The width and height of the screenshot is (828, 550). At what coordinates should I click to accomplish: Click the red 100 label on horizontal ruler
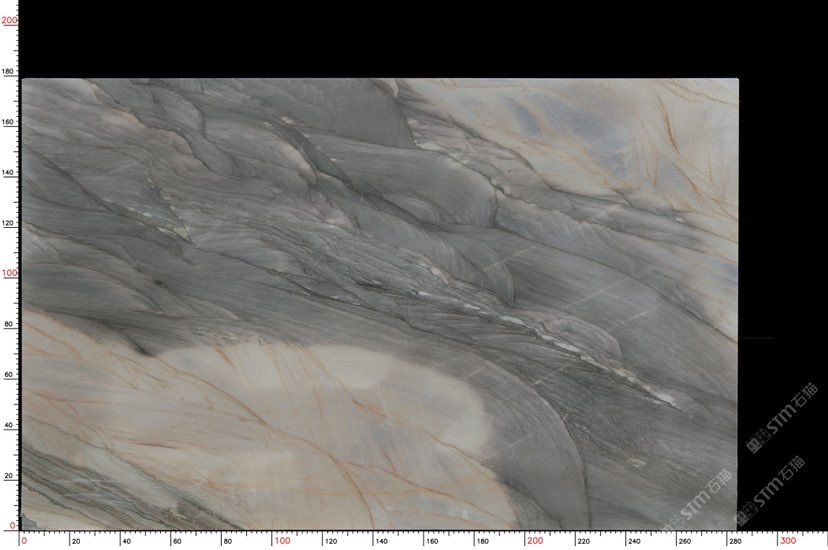click(281, 541)
